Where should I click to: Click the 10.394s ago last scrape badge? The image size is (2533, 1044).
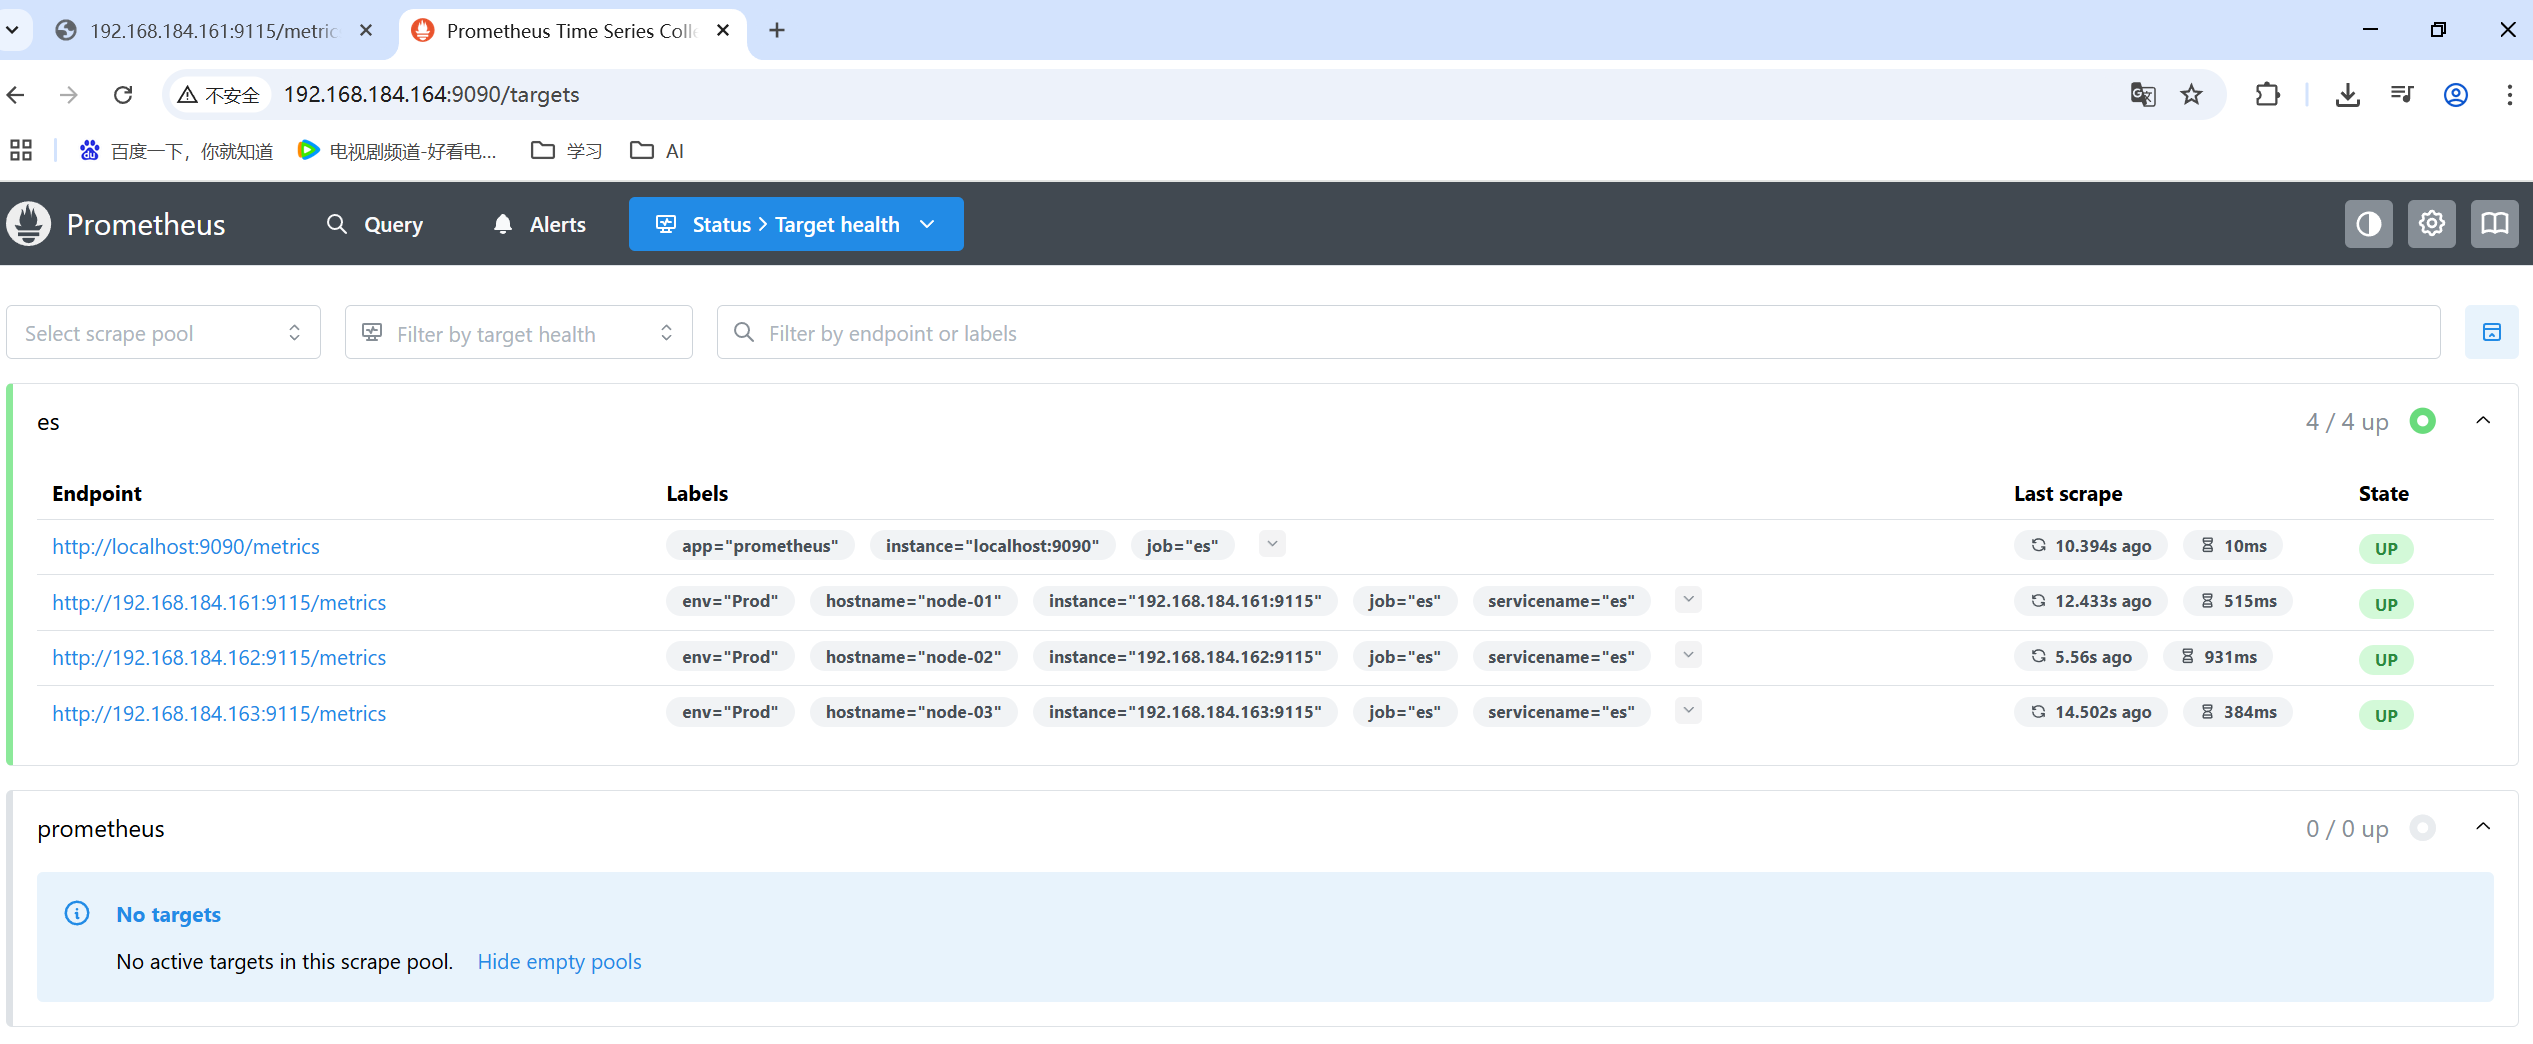pyautogui.click(x=2090, y=545)
